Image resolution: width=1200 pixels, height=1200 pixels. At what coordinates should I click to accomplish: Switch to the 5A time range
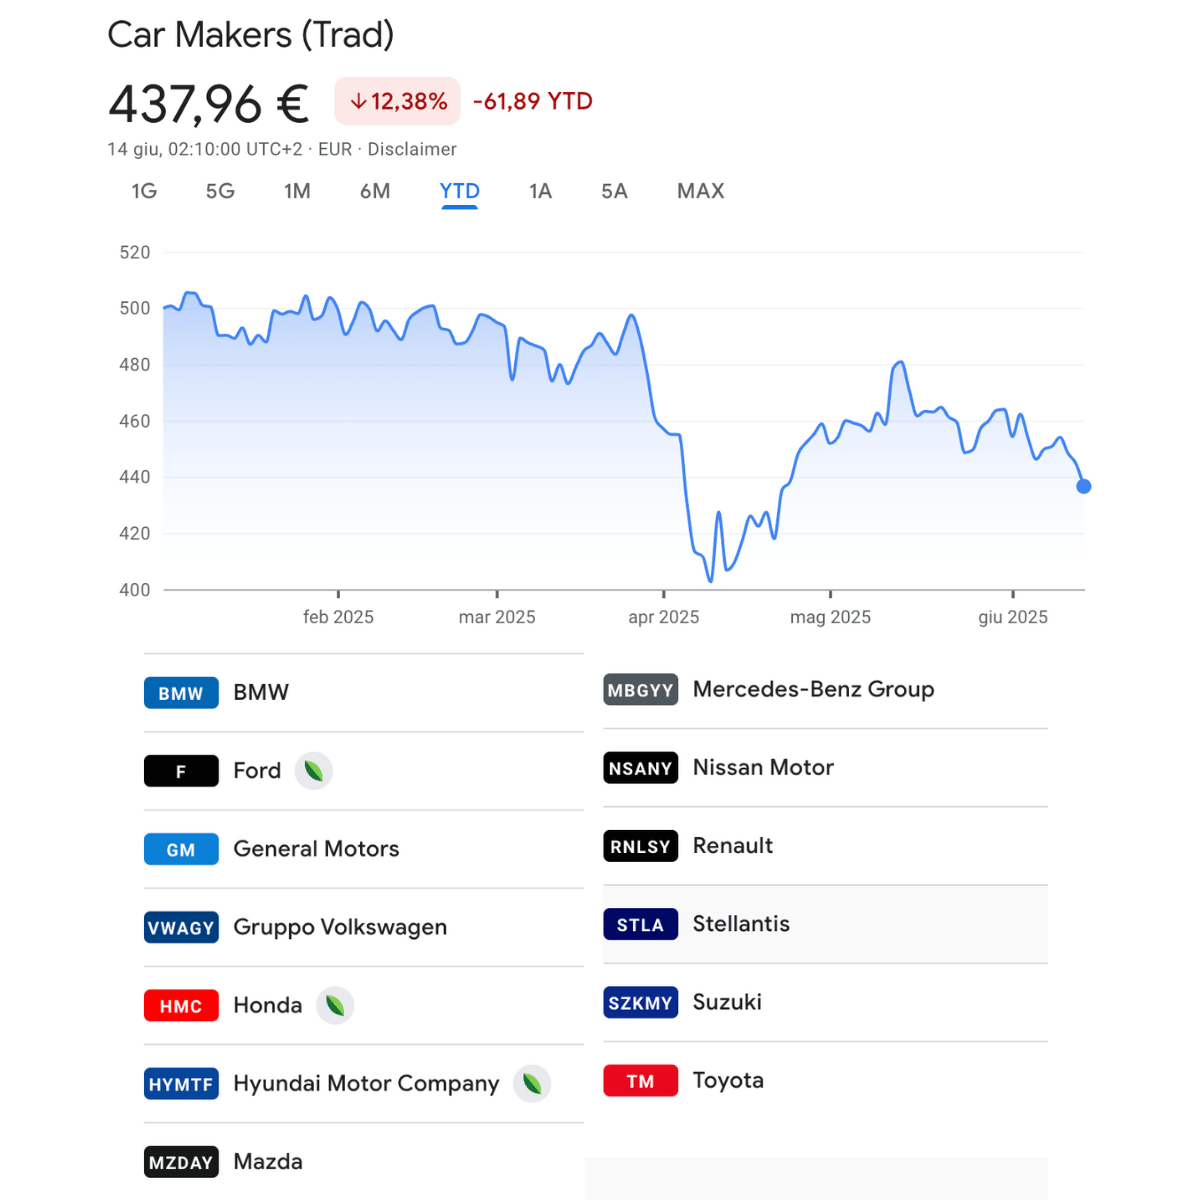pyautogui.click(x=614, y=191)
